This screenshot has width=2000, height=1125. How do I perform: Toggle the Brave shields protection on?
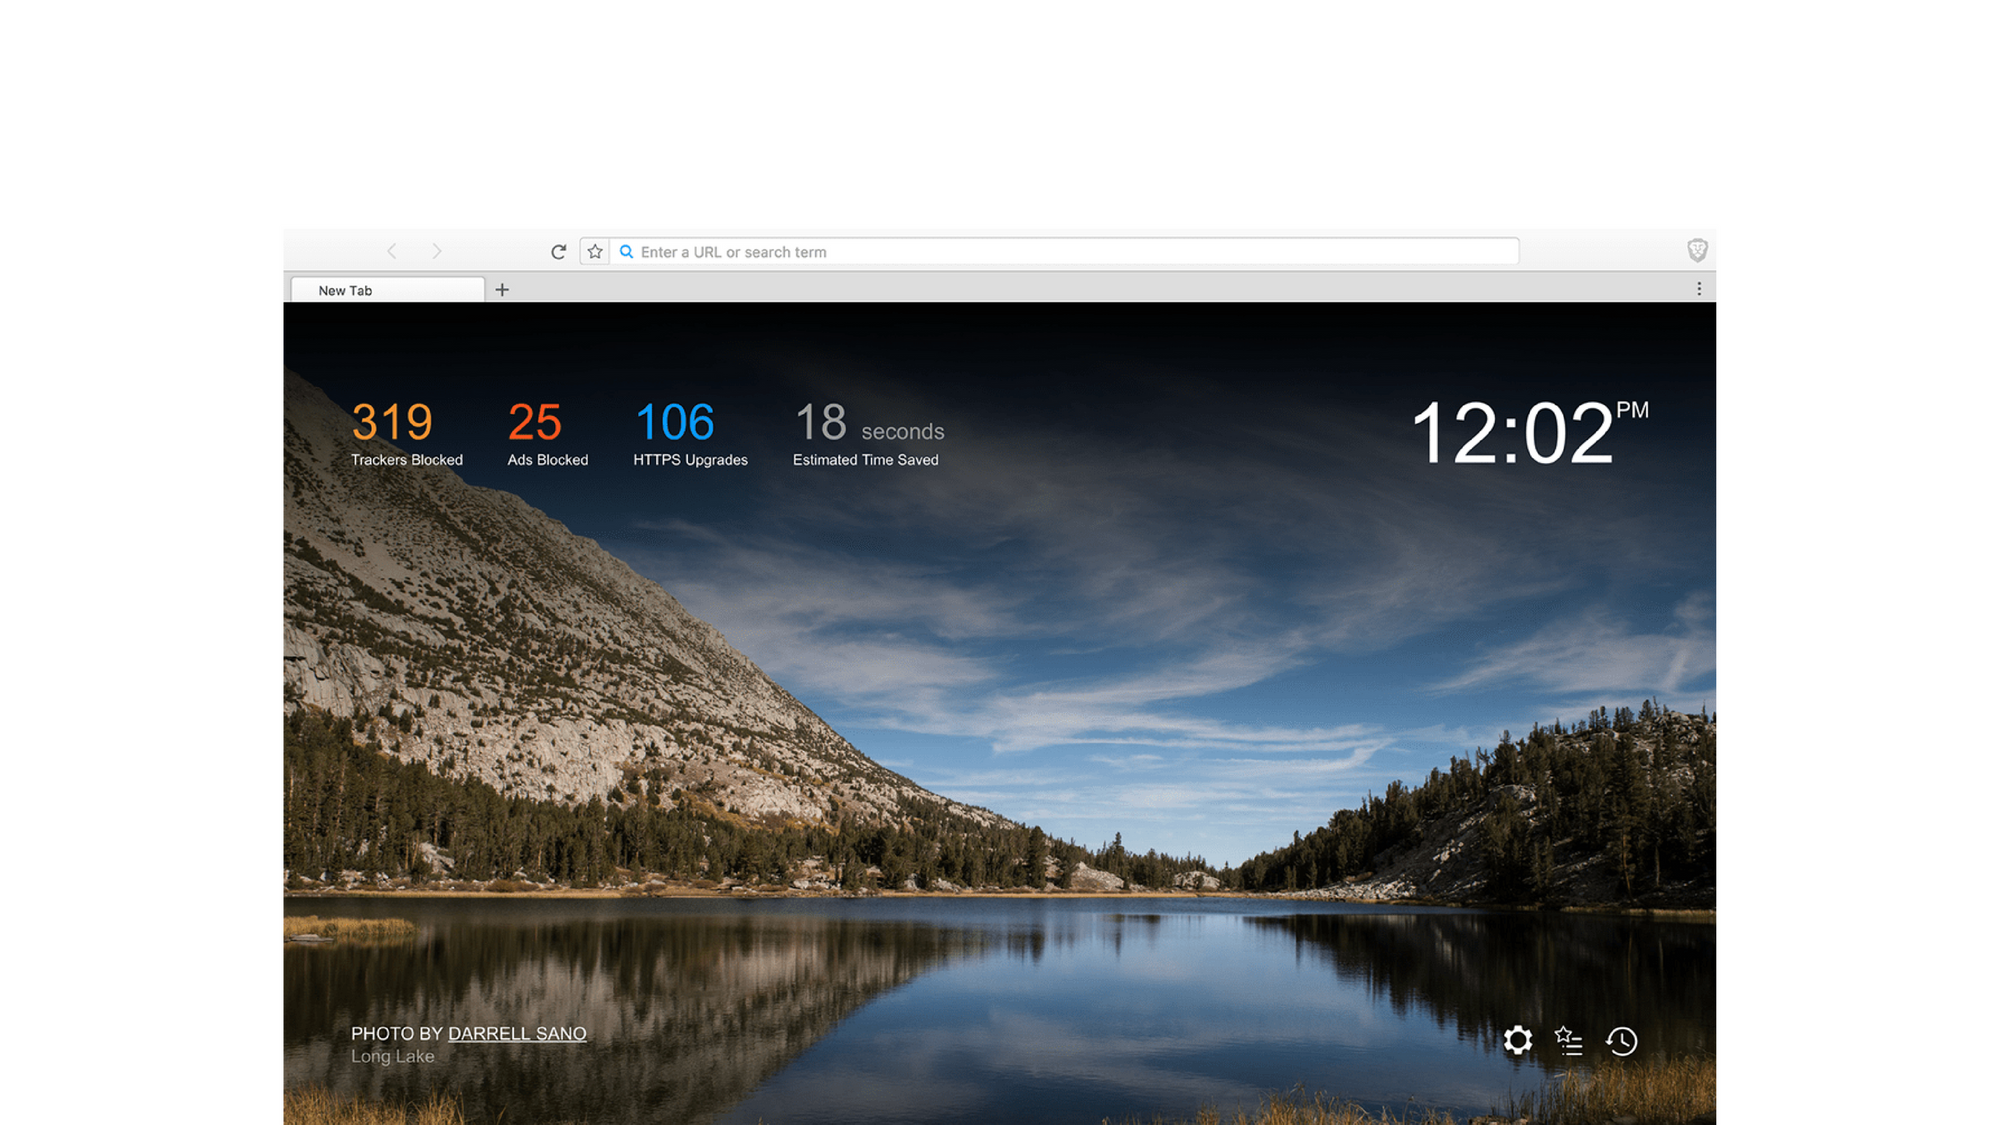point(1696,250)
